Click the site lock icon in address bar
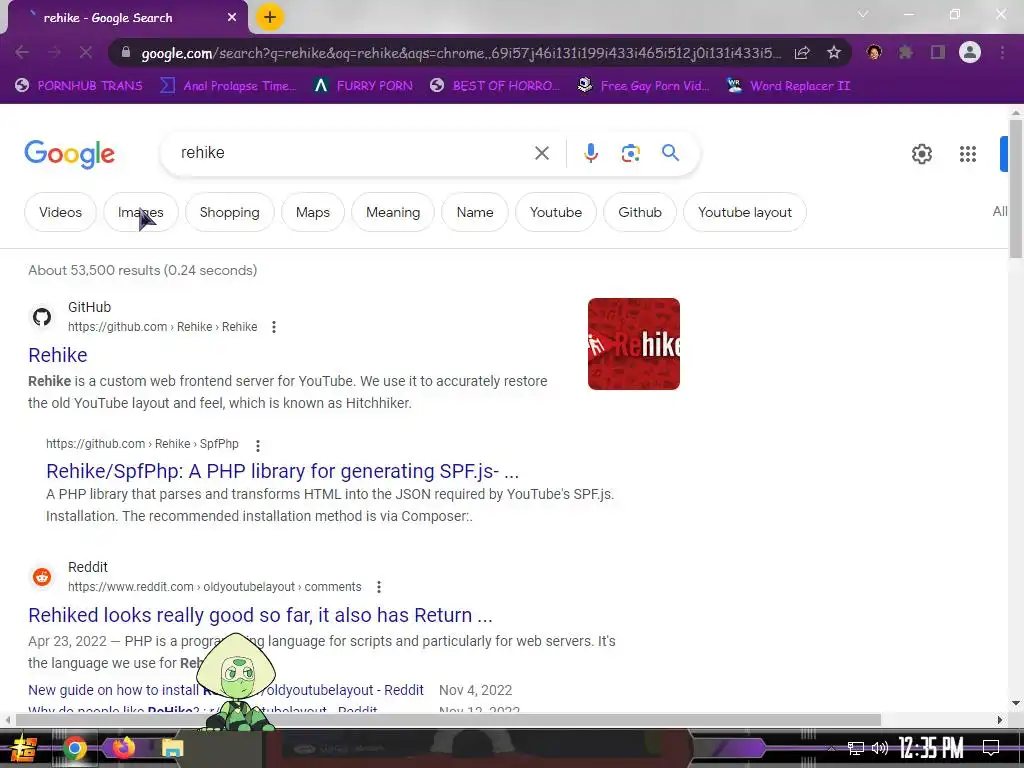 [126, 52]
